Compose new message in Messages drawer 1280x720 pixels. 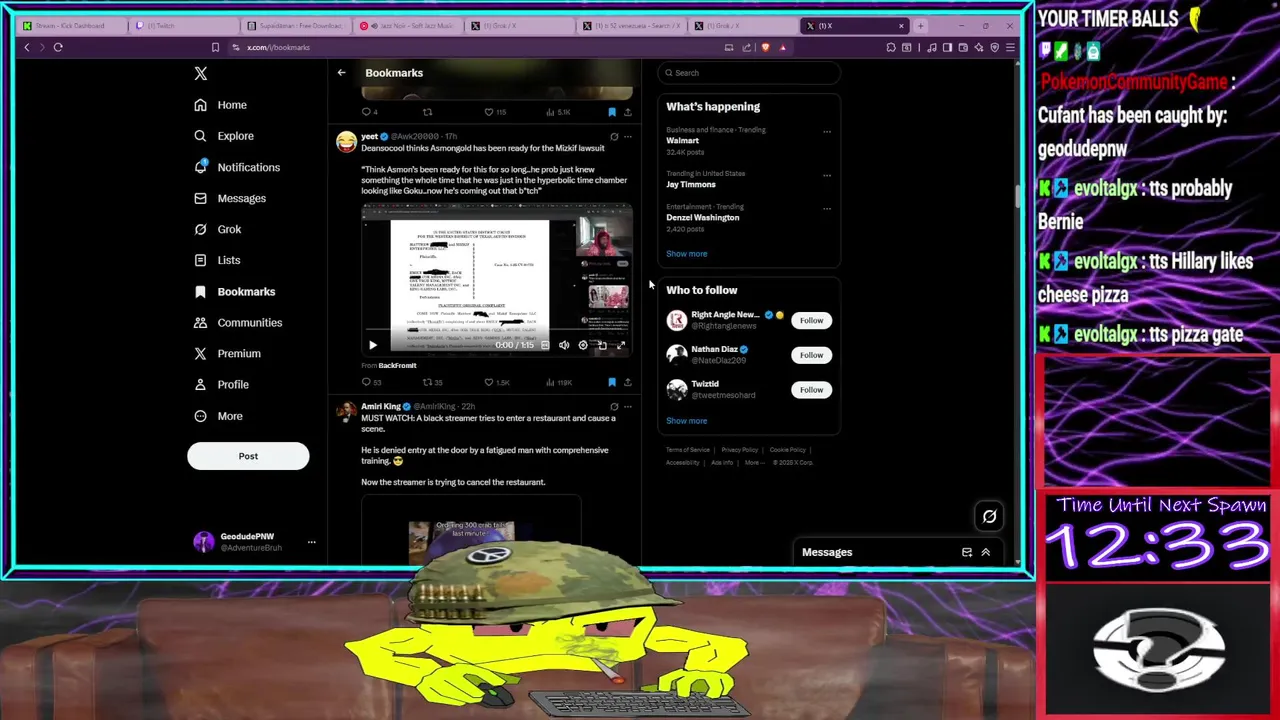click(967, 552)
